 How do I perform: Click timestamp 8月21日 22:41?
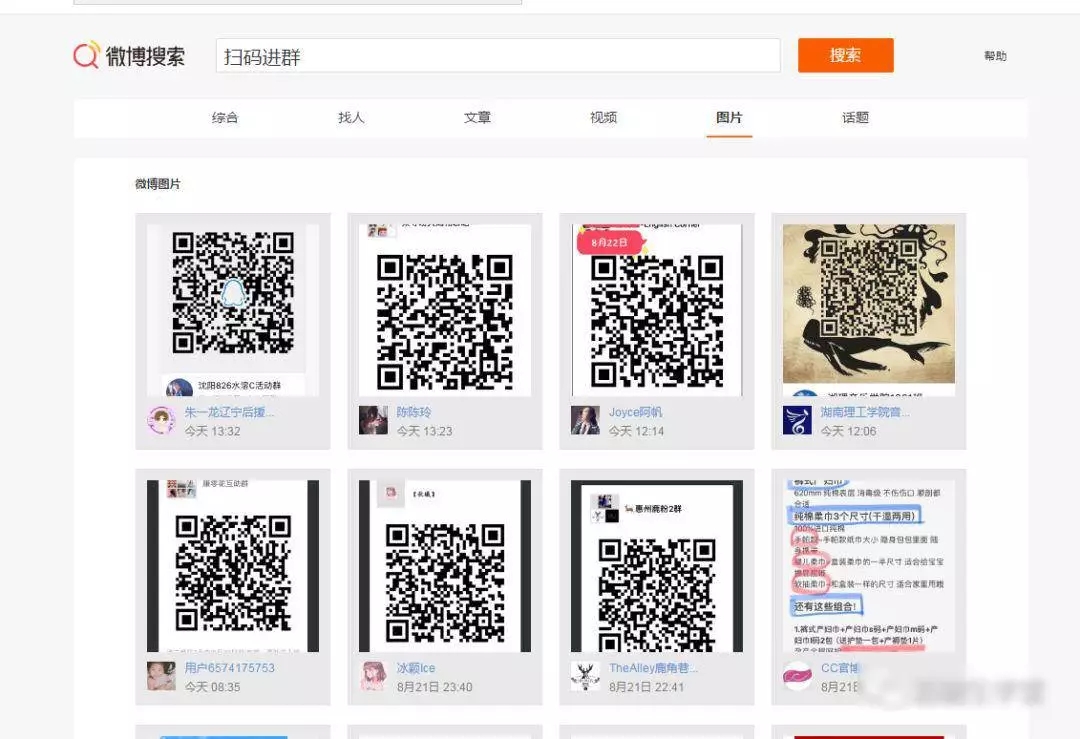[x=647, y=687]
